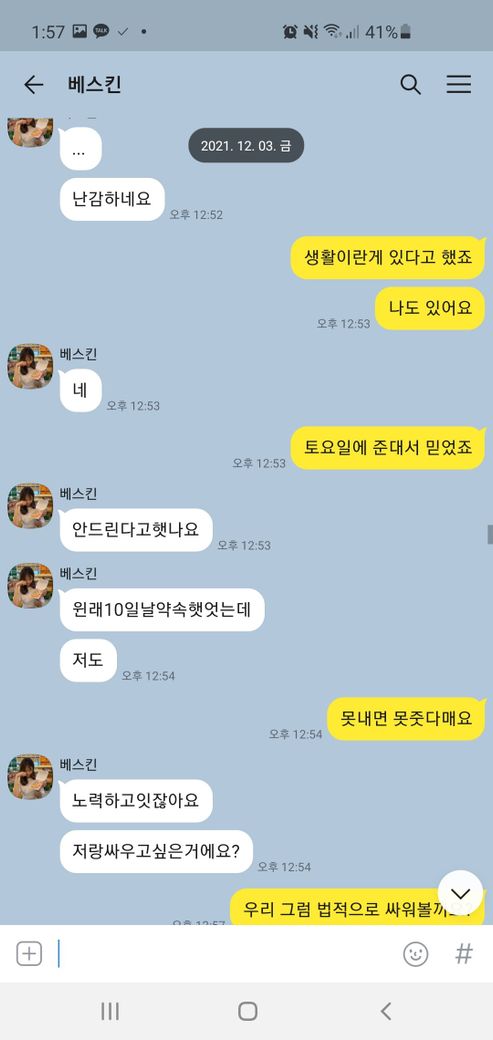The height and width of the screenshot is (1040, 493).
Task: Go back using the top-left arrow
Action: 33,85
